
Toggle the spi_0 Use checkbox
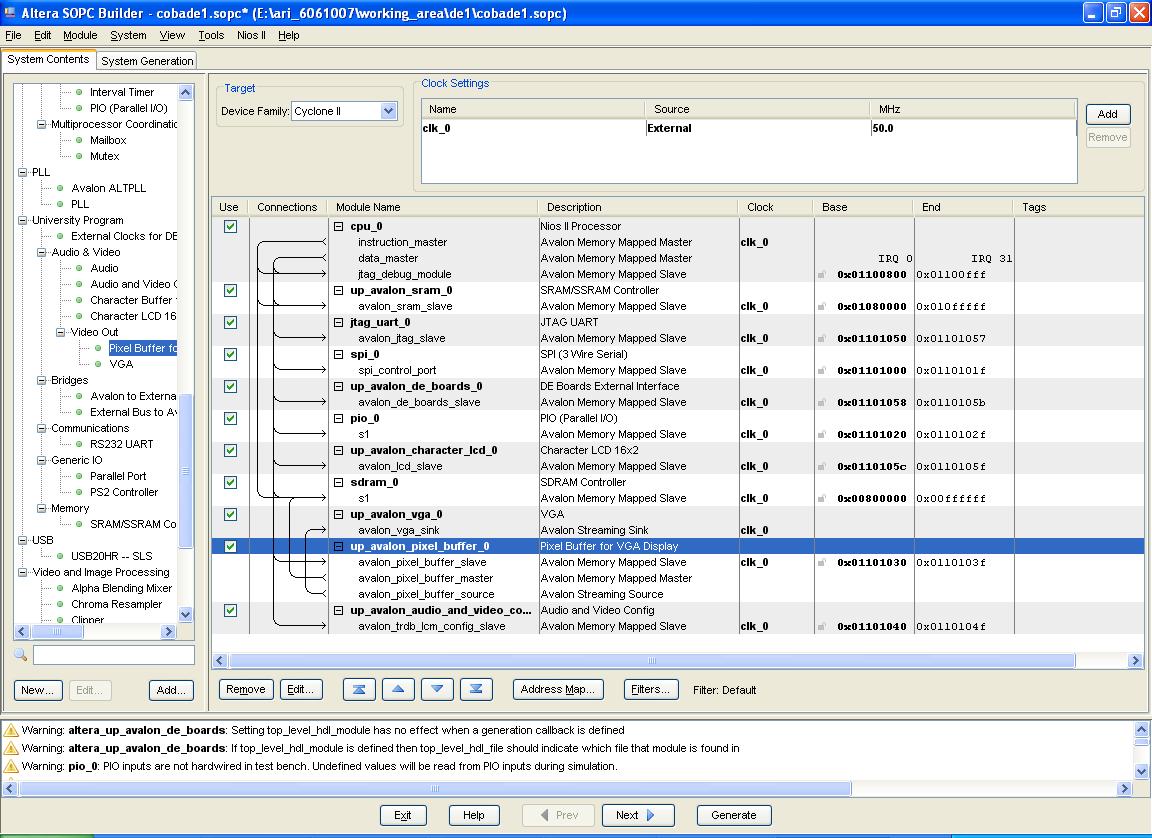231,354
